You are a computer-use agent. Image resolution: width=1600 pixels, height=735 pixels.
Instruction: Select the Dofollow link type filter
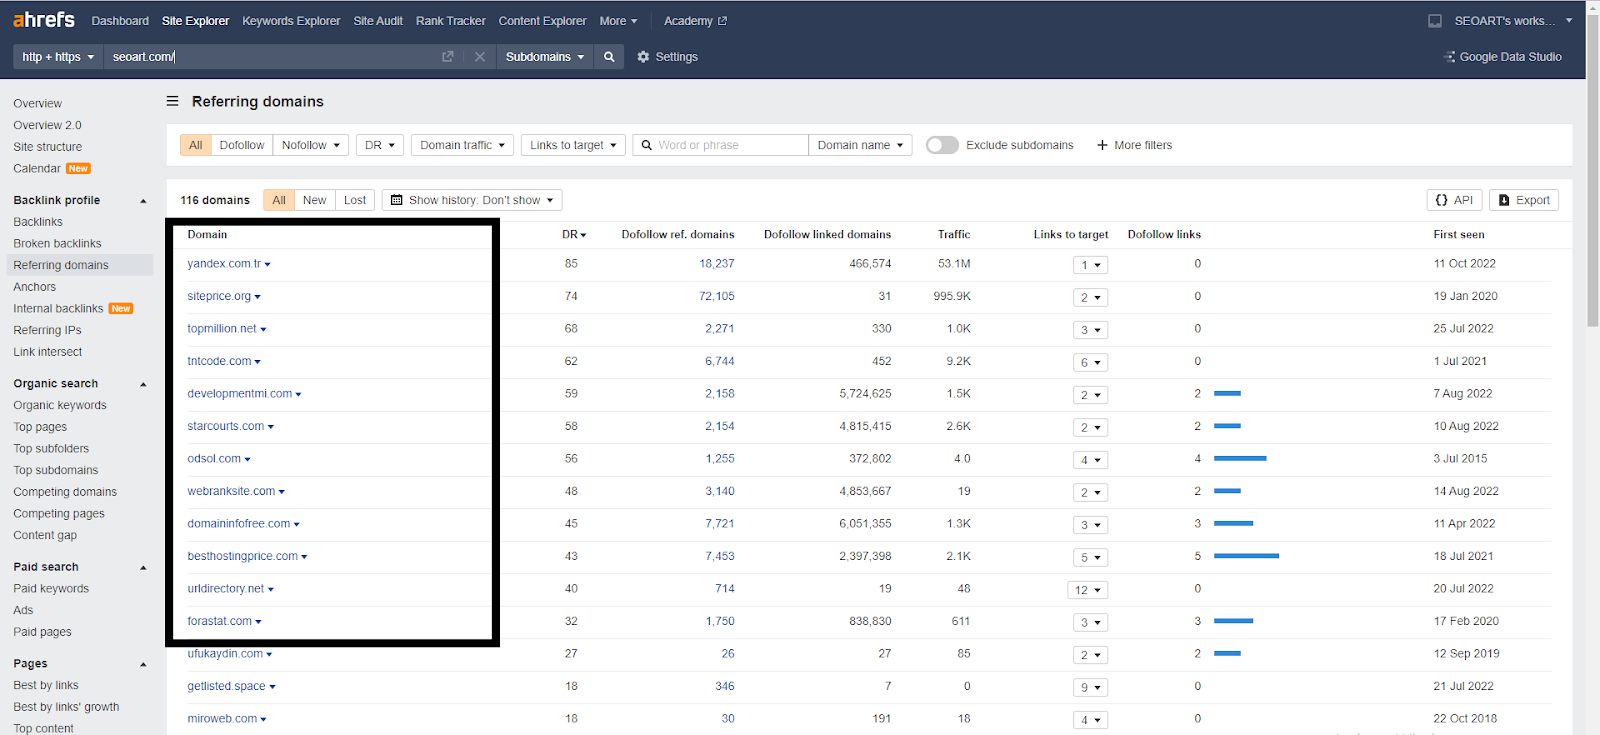pyautogui.click(x=242, y=145)
